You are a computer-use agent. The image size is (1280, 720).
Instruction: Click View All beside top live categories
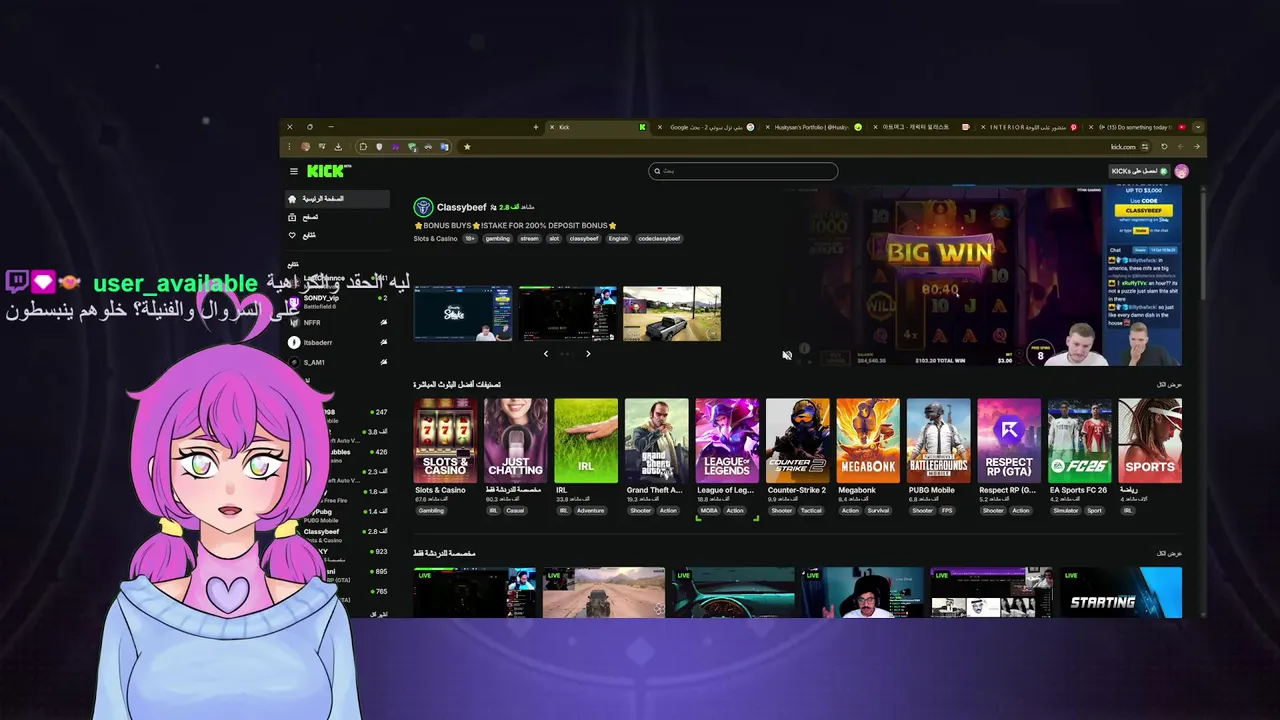pyautogui.click(x=1170, y=385)
